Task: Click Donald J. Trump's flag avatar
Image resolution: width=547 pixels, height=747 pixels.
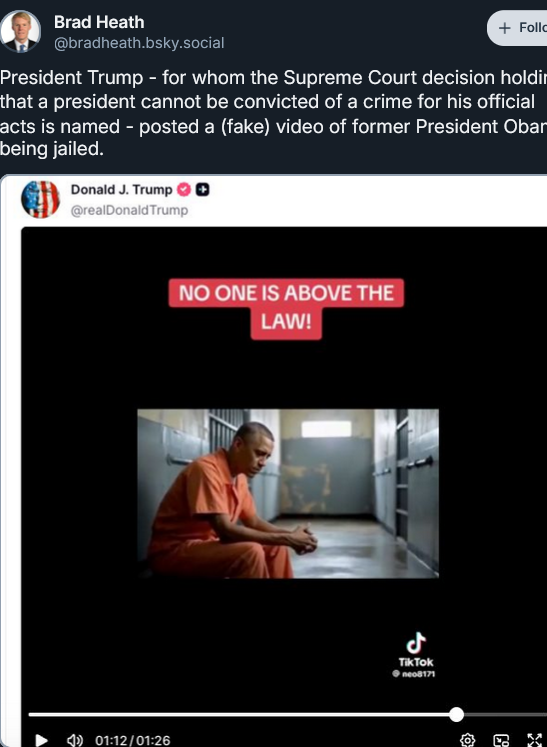Action: 41,199
